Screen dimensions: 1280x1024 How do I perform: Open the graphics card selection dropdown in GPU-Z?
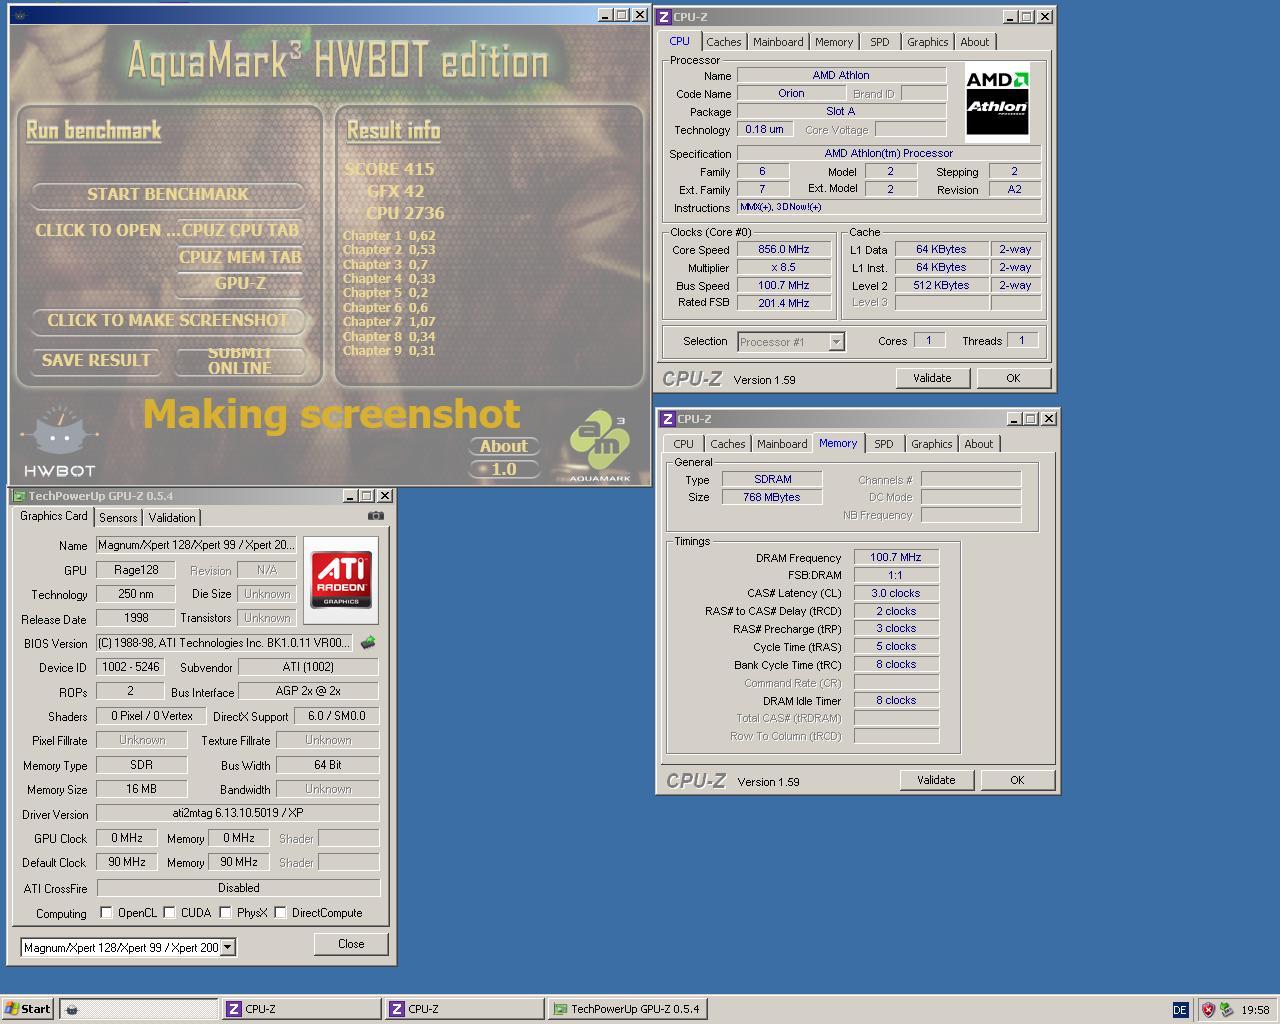(x=228, y=947)
